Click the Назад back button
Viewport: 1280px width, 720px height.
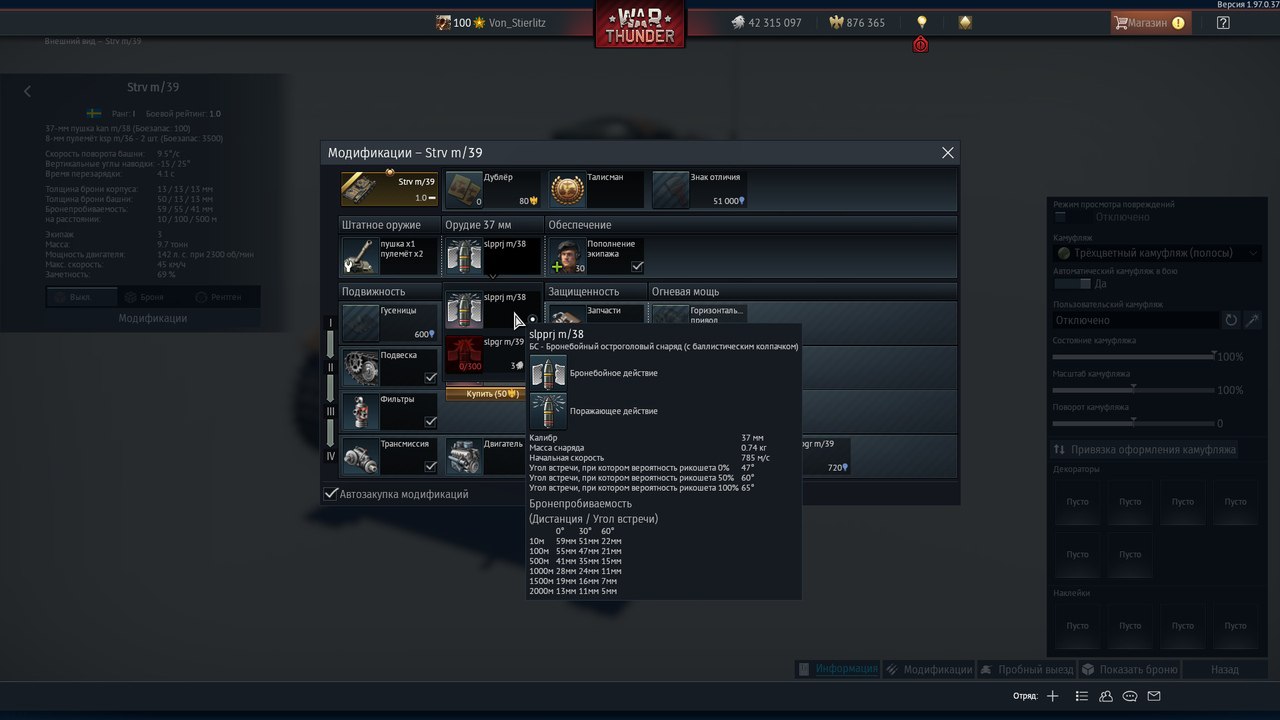coord(1224,669)
